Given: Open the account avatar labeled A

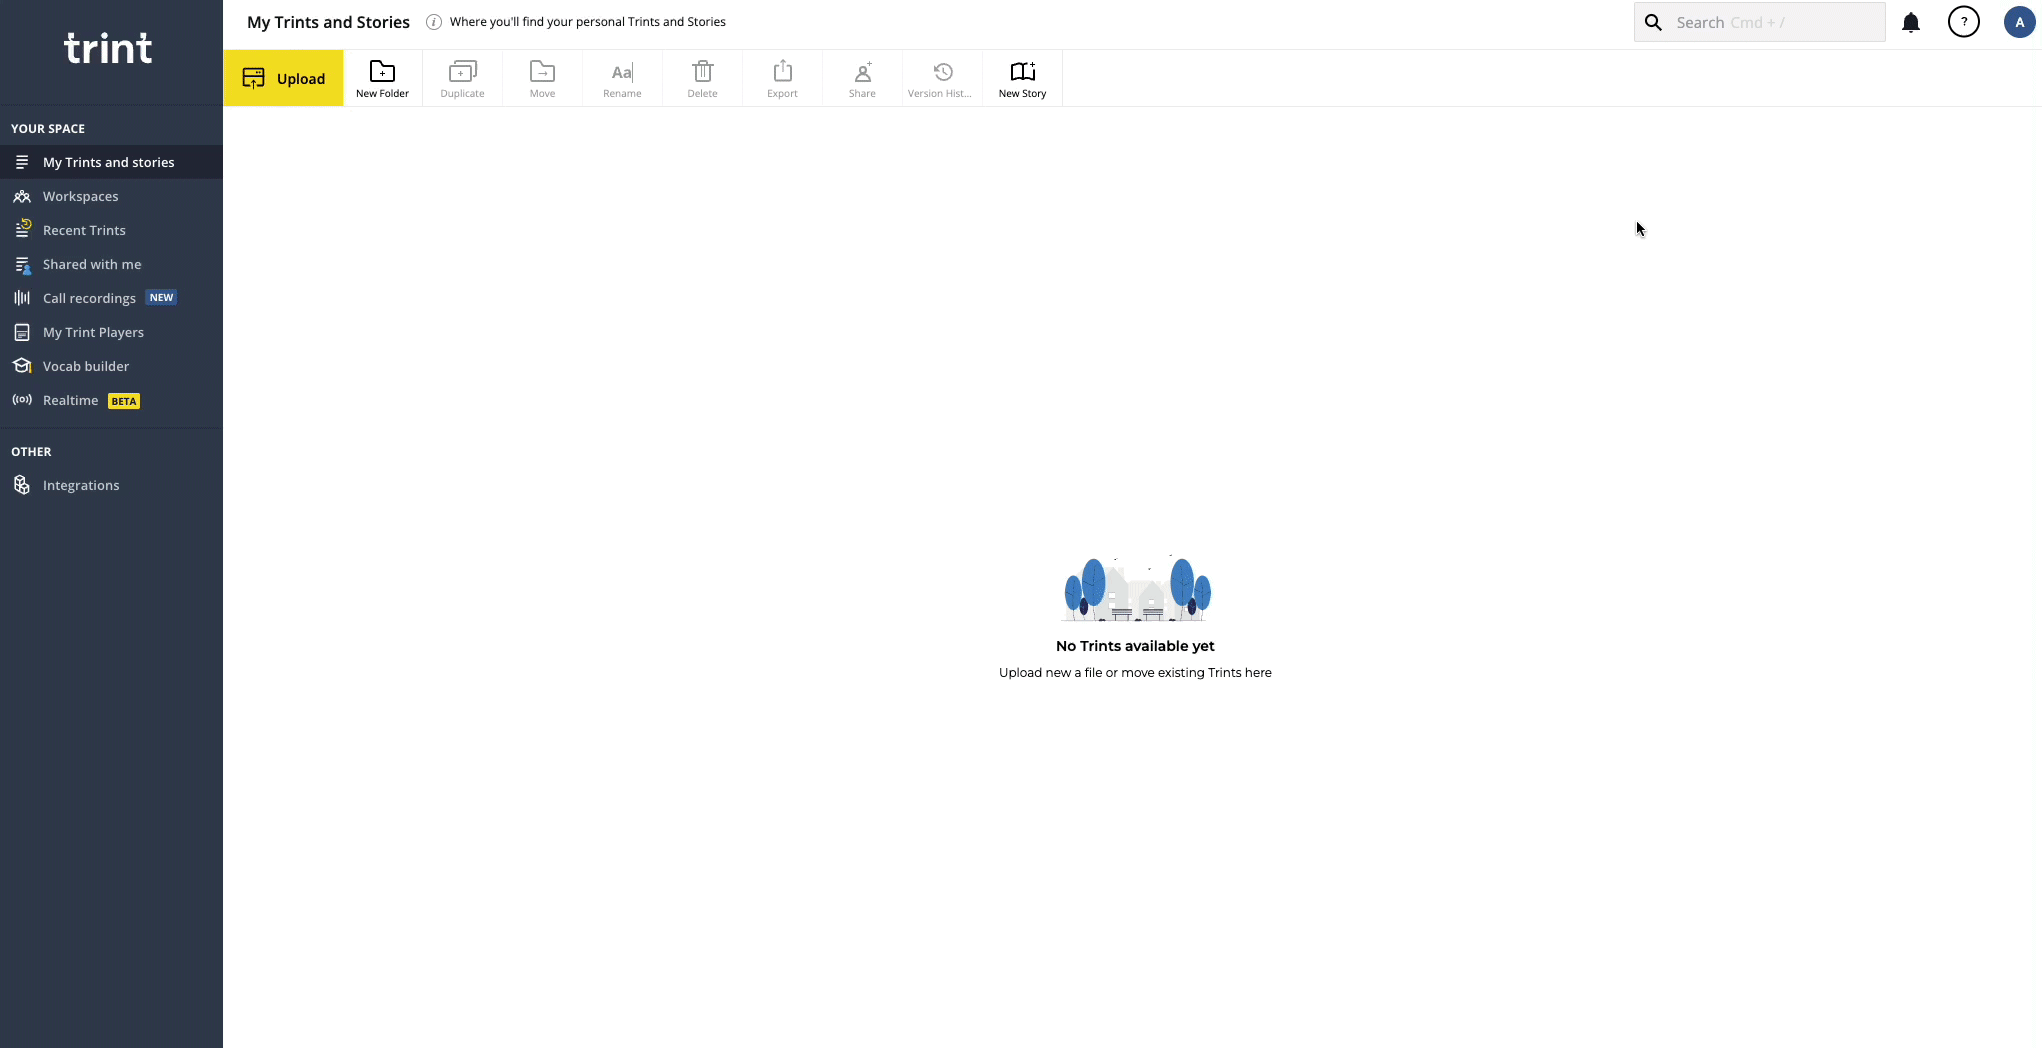Looking at the screenshot, I should pyautogui.click(x=2019, y=22).
